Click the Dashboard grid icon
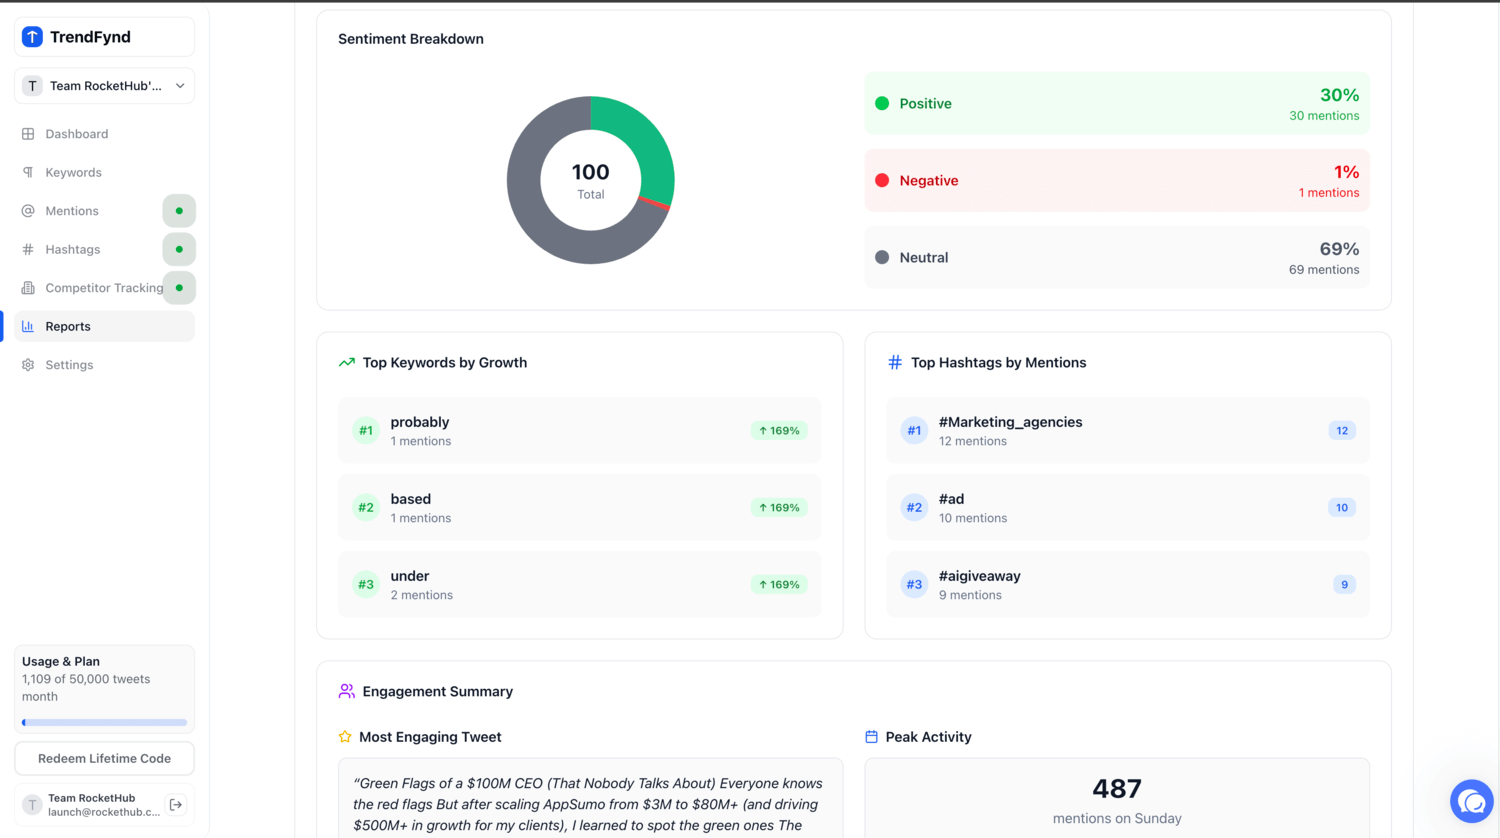The image size is (1500, 838). [x=28, y=134]
